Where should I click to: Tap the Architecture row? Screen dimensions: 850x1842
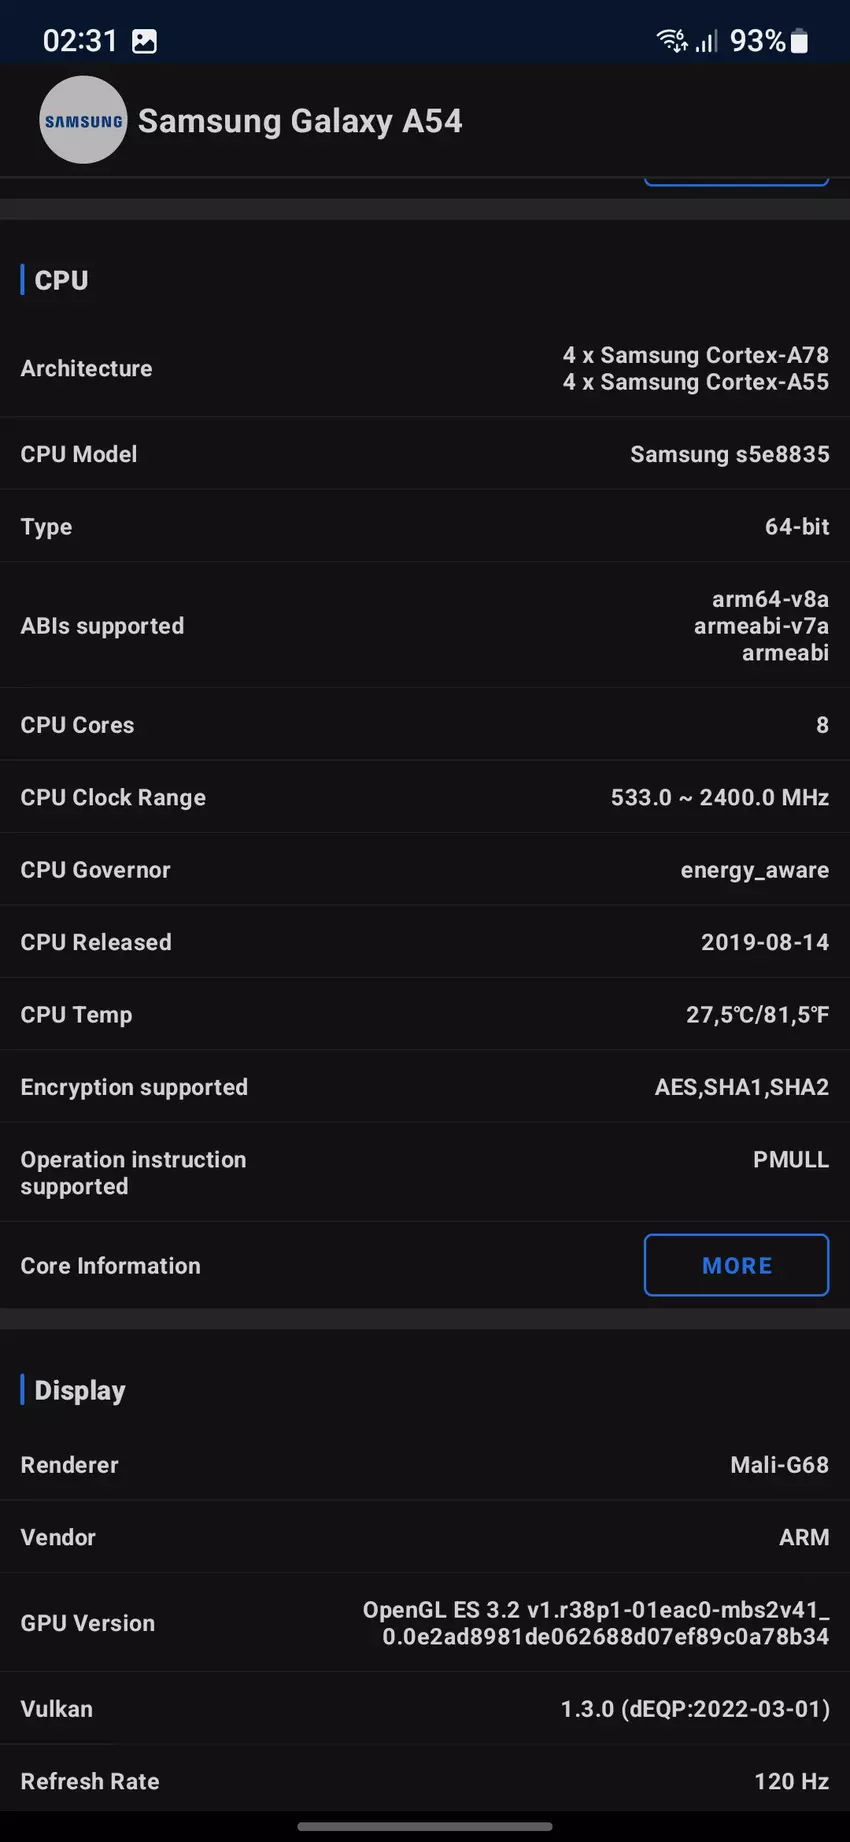click(x=425, y=368)
